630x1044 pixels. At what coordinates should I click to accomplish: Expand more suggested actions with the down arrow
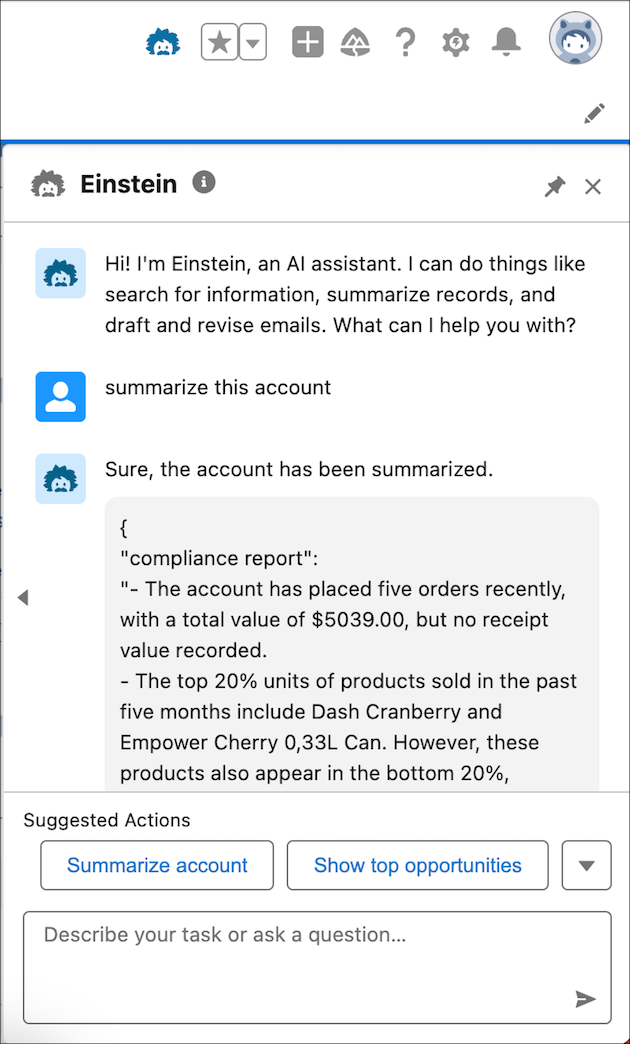pyautogui.click(x=586, y=865)
